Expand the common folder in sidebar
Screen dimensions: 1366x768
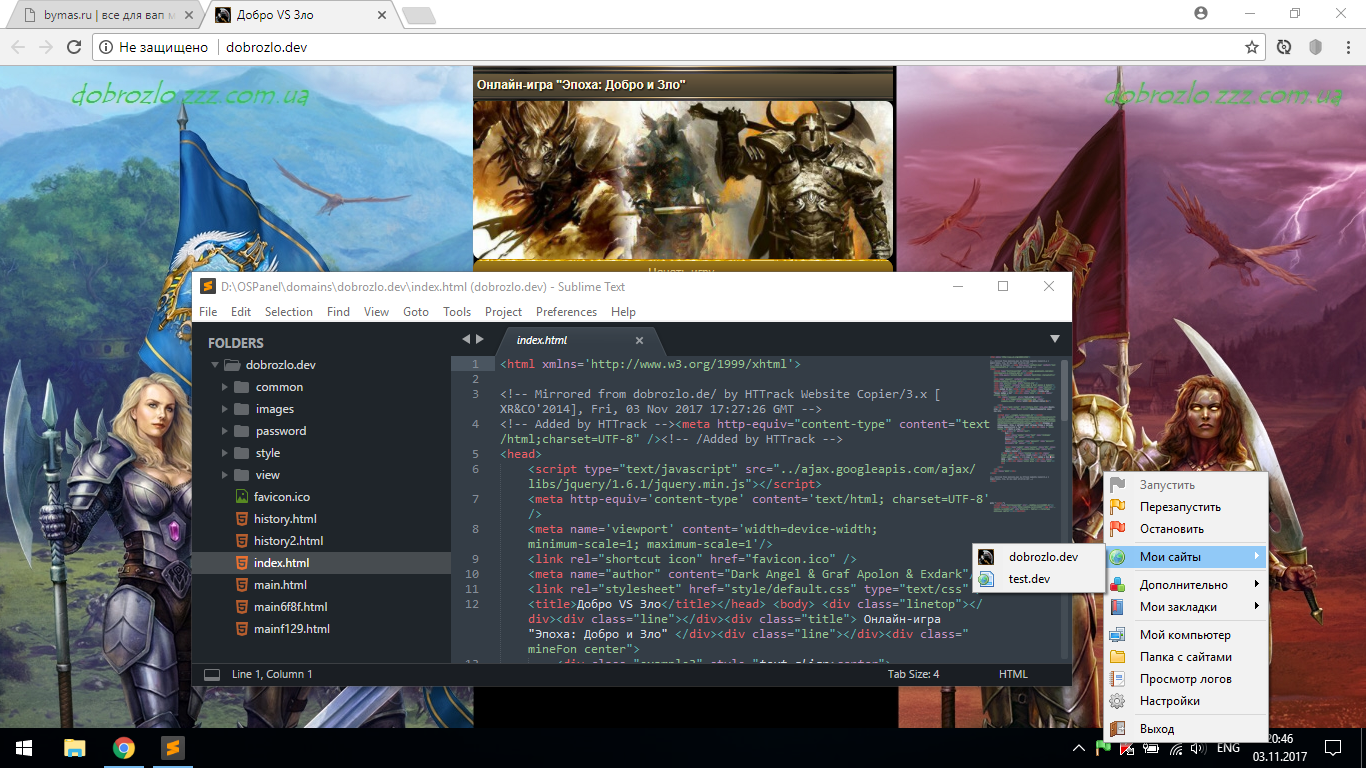pos(225,387)
